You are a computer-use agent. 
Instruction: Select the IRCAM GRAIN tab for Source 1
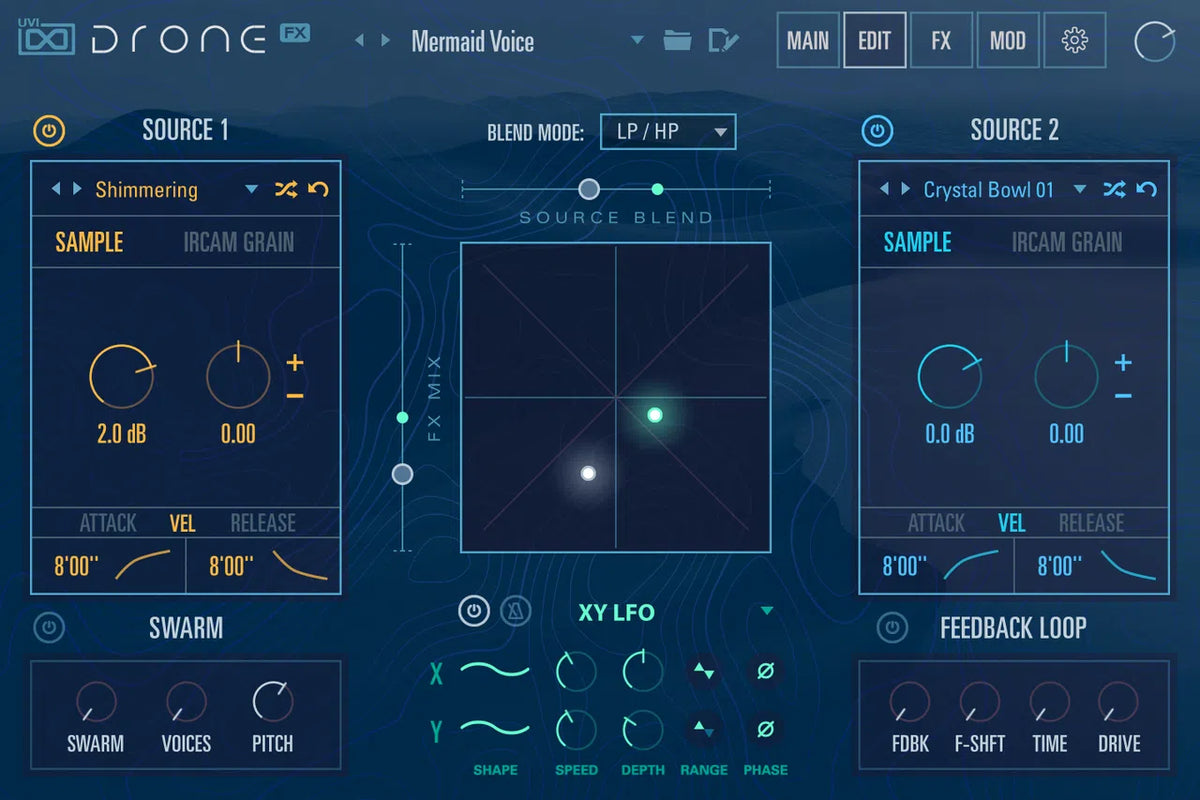237,241
